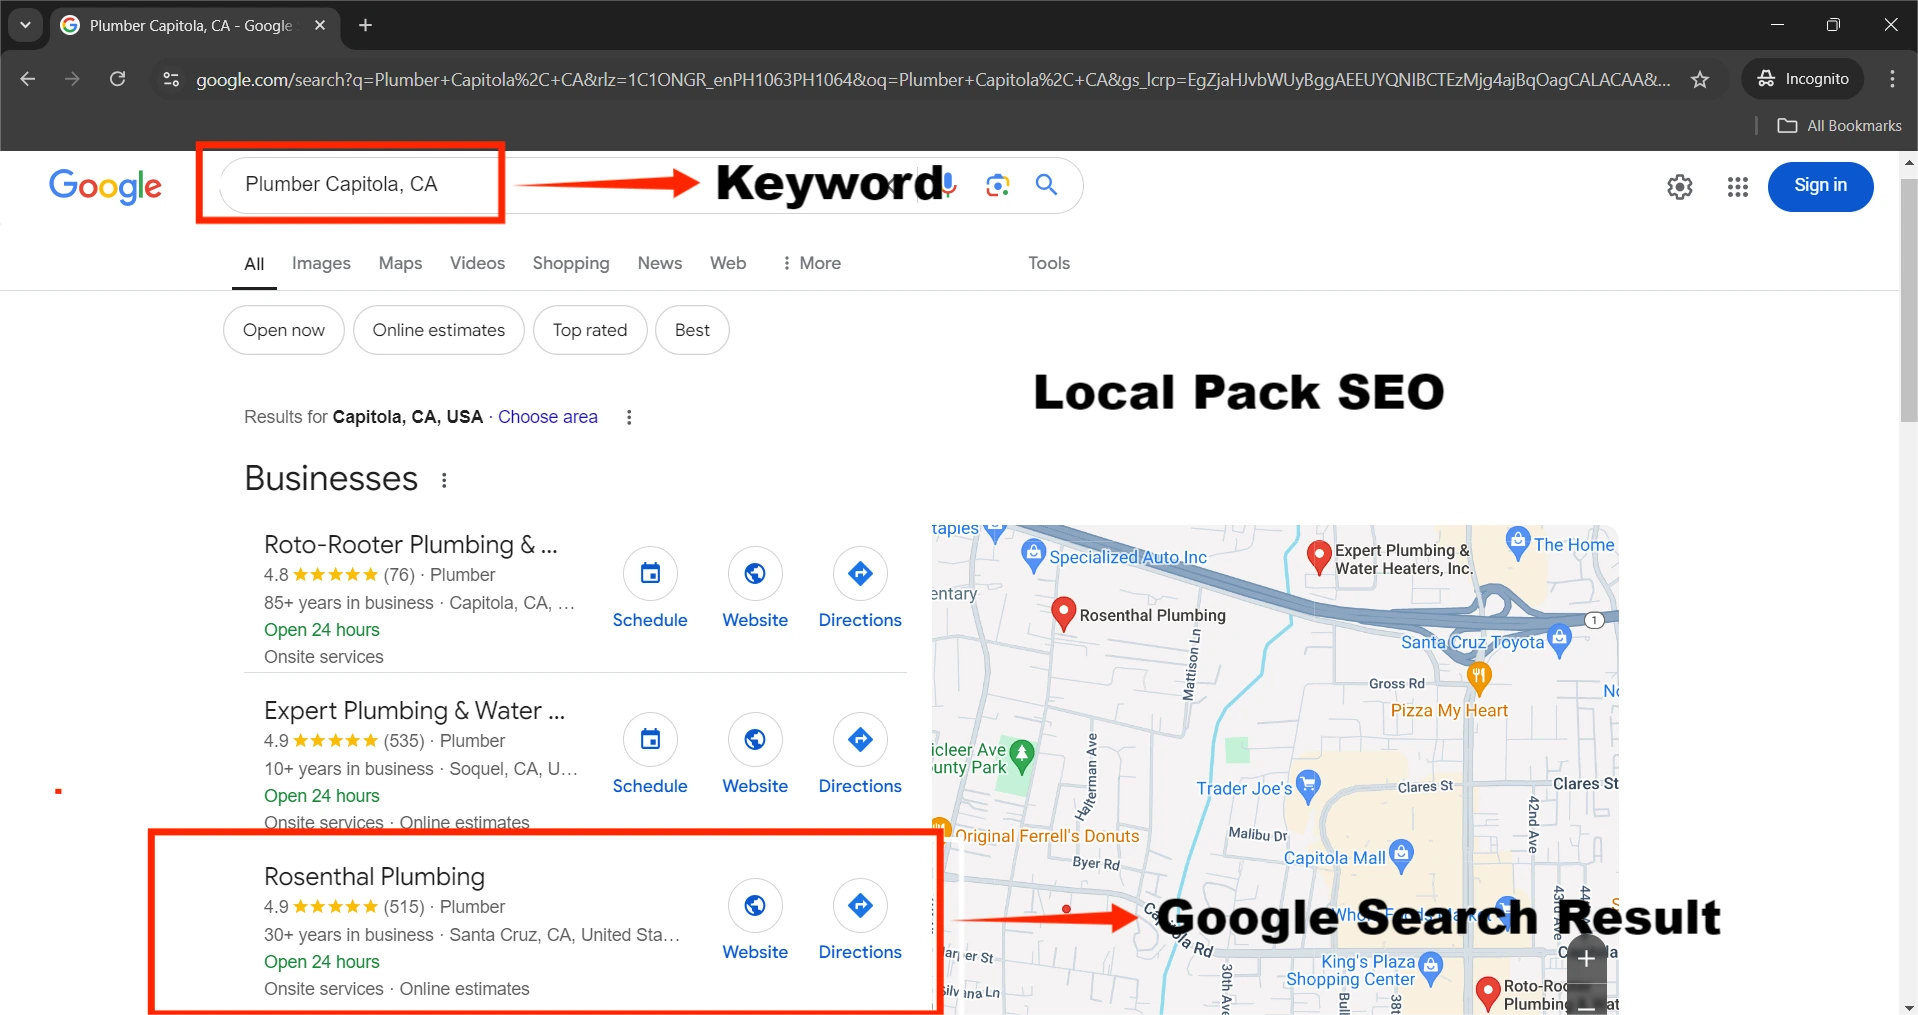Click Specialized Auto Inc map marker

1033,555
